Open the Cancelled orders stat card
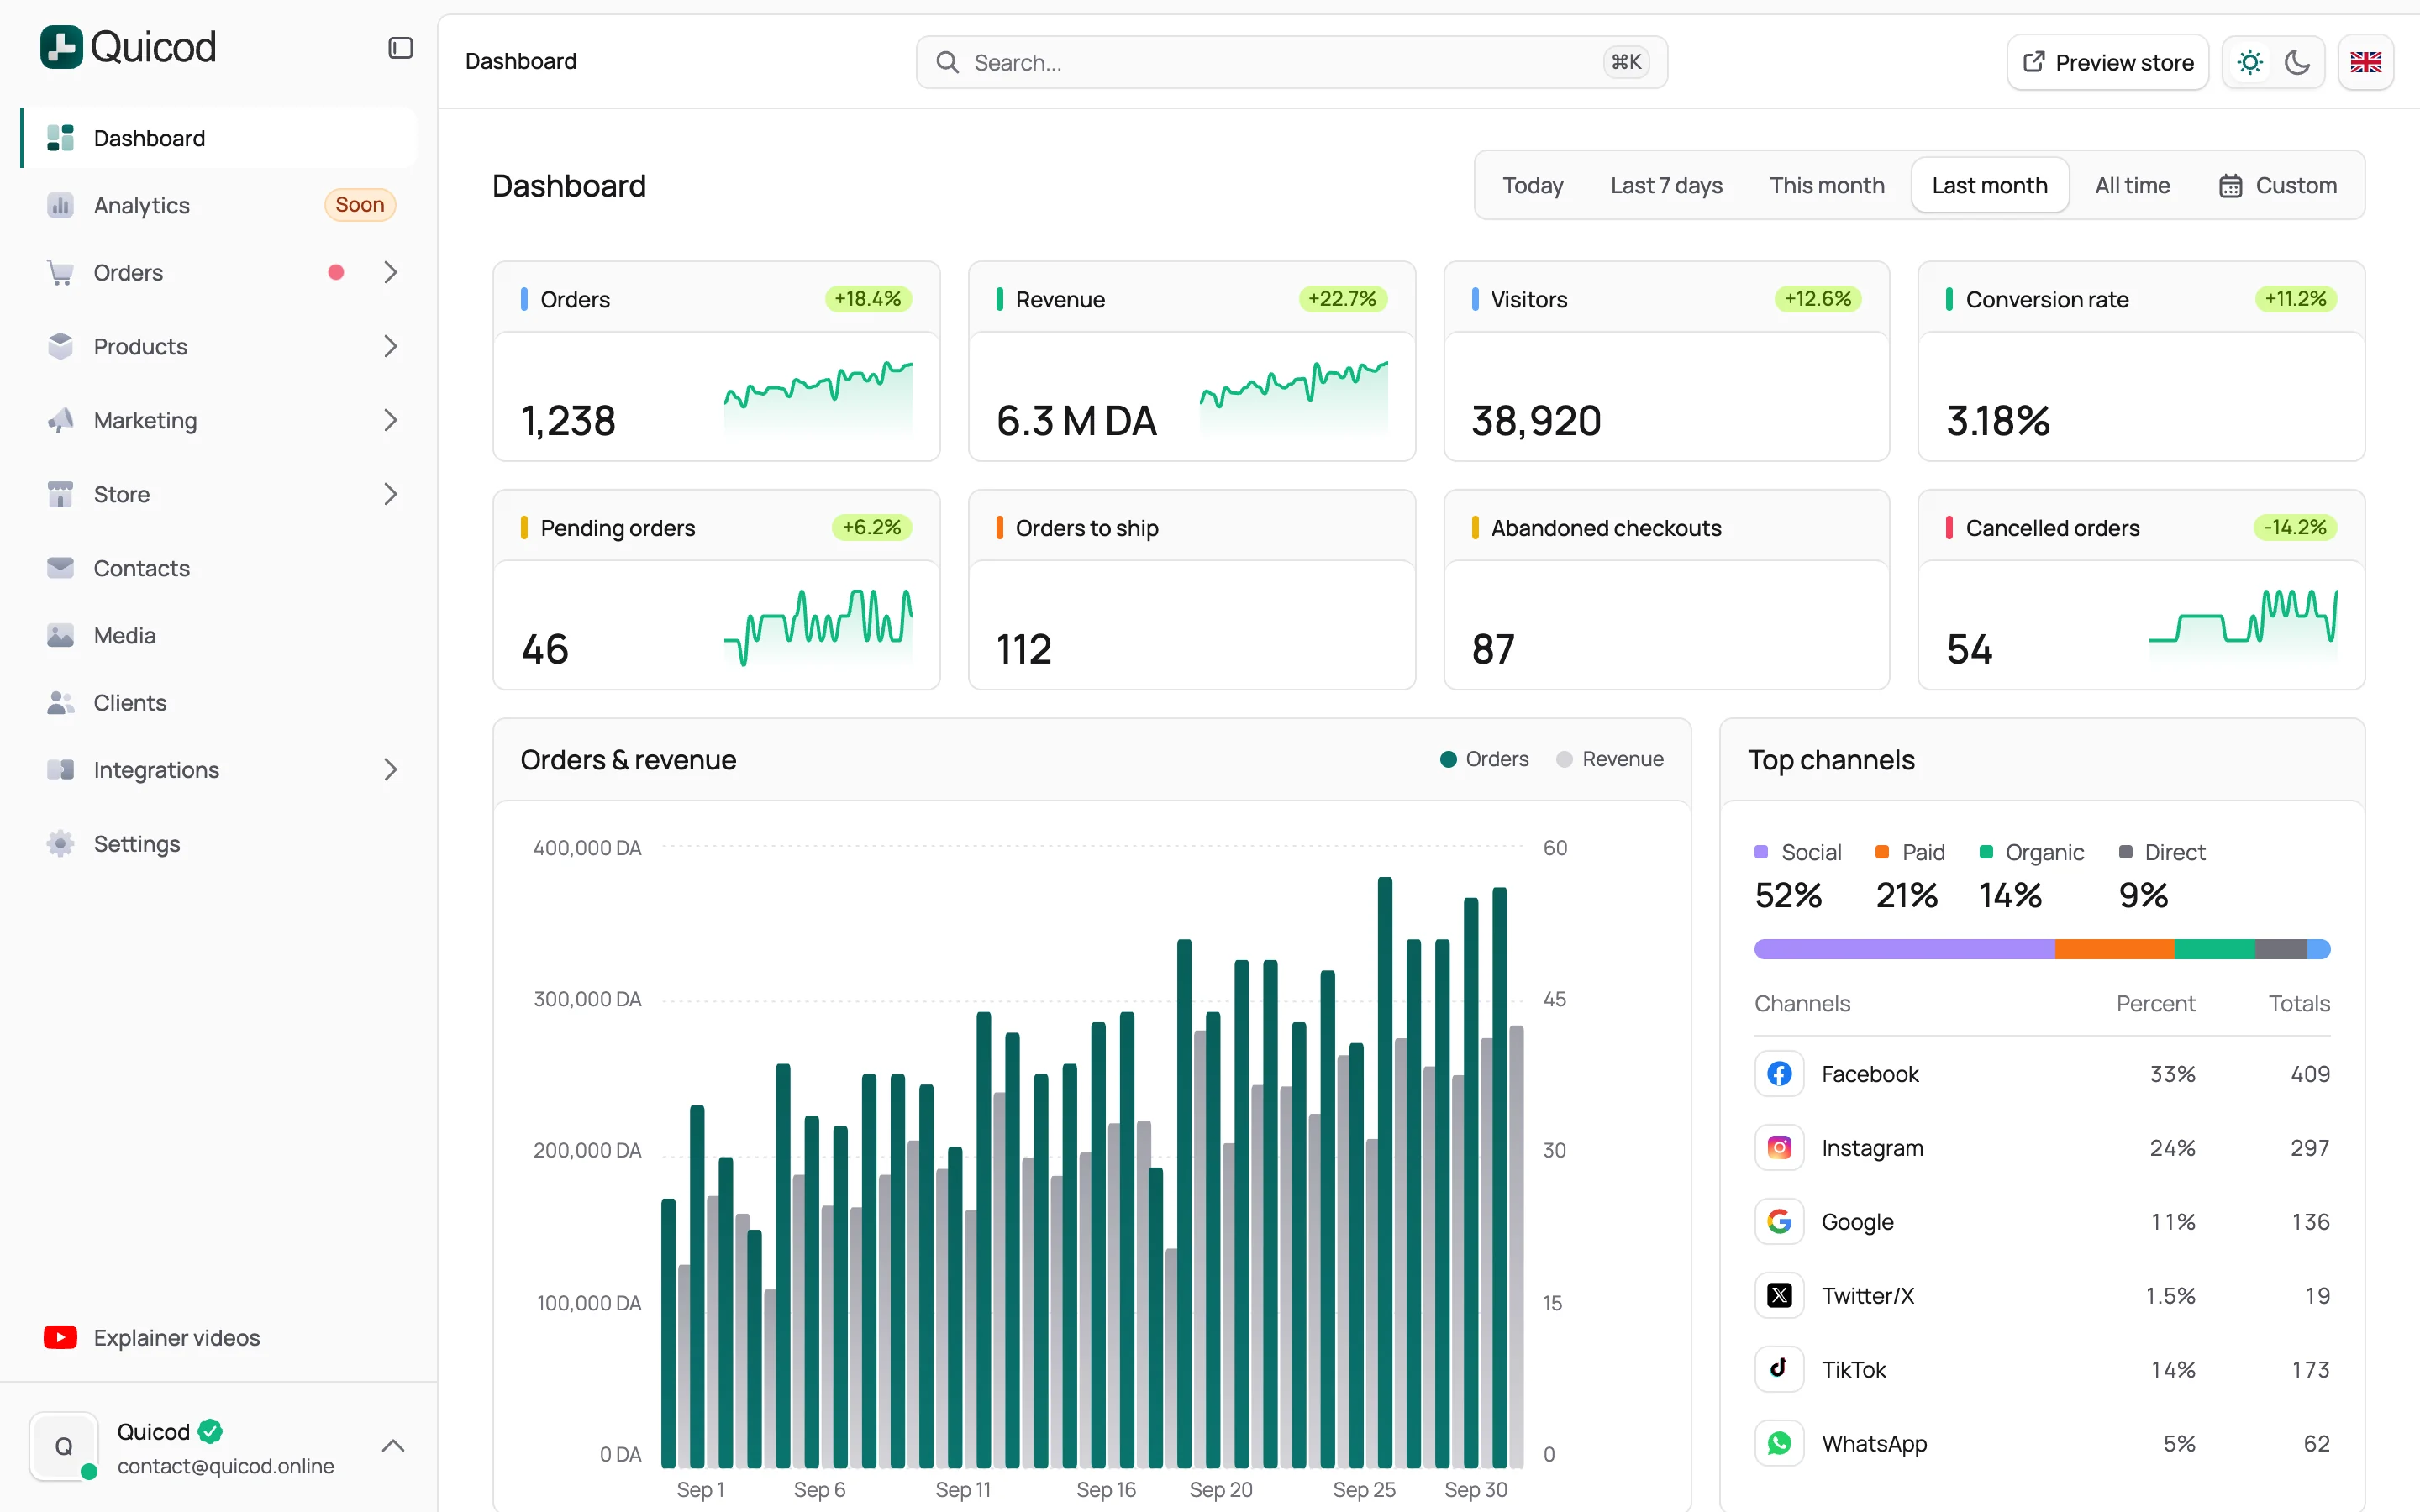The width and height of the screenshot is (2420, 1512). point(2140,589)
